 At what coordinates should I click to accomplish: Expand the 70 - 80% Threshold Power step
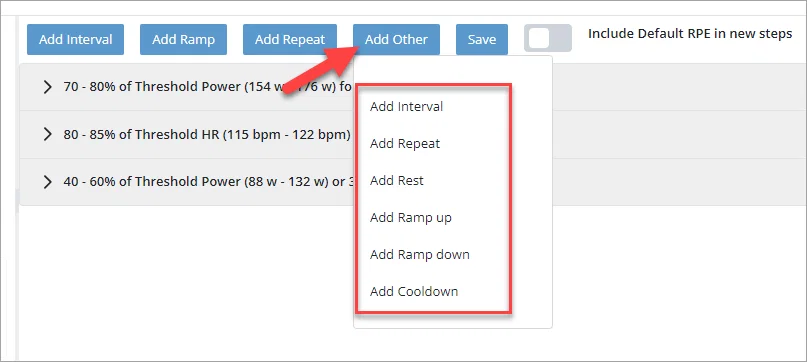47,87
